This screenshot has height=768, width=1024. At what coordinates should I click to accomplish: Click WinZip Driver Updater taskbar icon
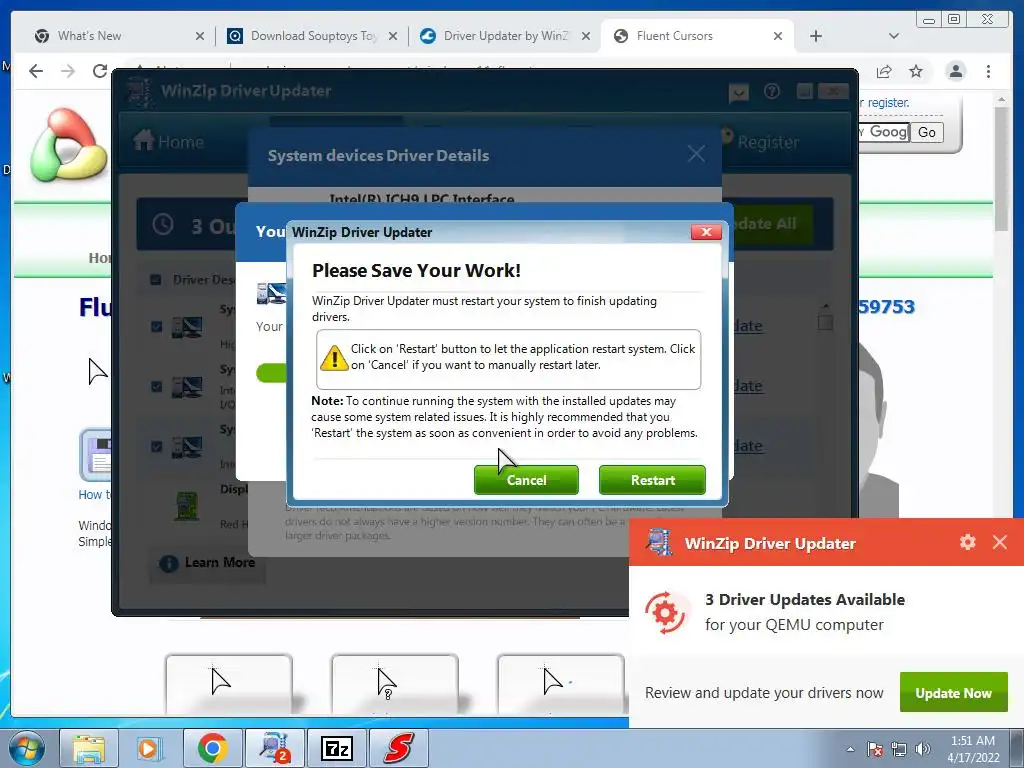[274, 748]
